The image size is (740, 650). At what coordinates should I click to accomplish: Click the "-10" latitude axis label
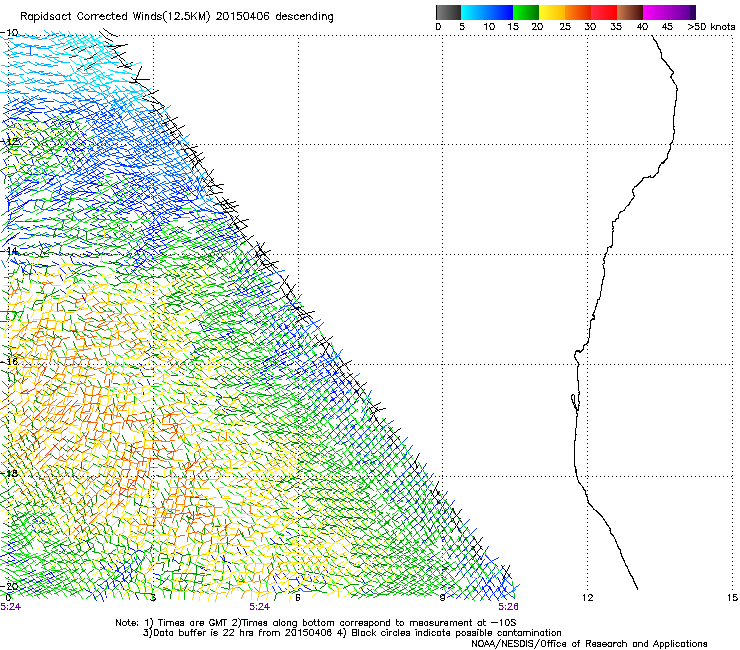pyautogui.click(x=9, y=33)
